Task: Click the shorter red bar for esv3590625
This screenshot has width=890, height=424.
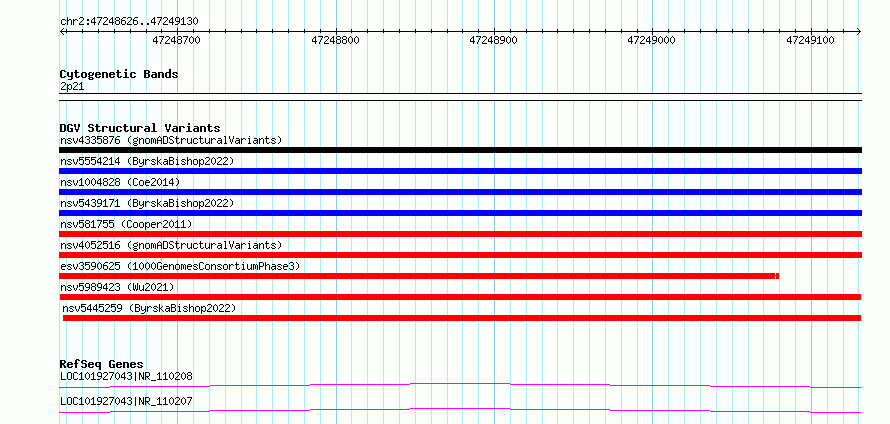Action: click(419, 276)
